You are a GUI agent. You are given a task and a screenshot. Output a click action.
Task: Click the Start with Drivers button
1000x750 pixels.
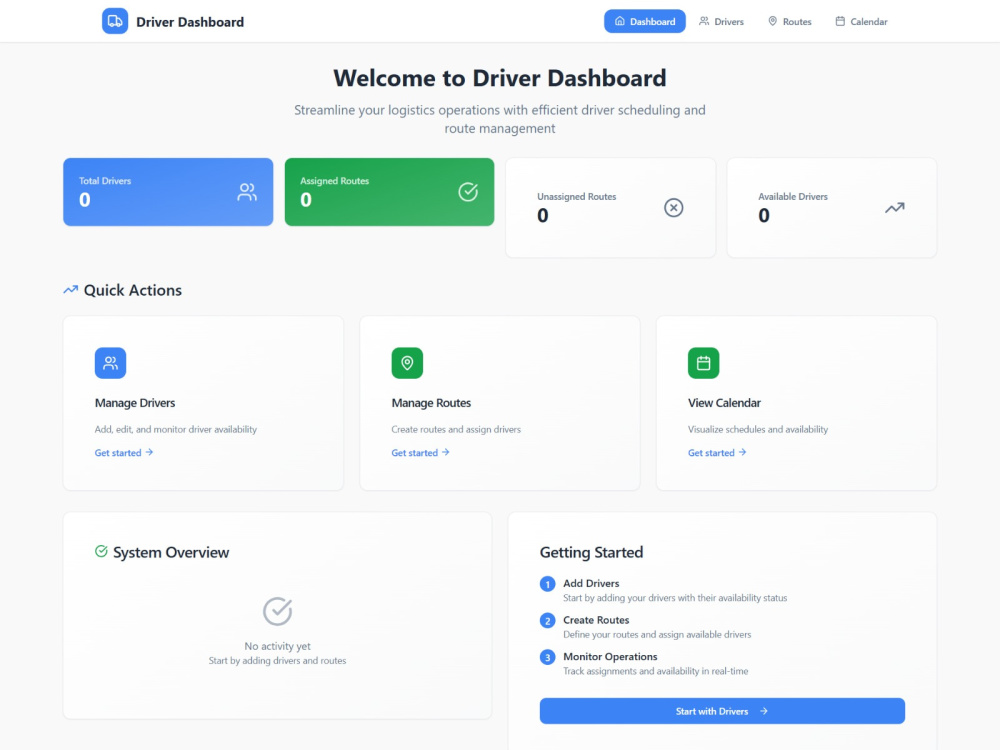[x=722, y=711]
